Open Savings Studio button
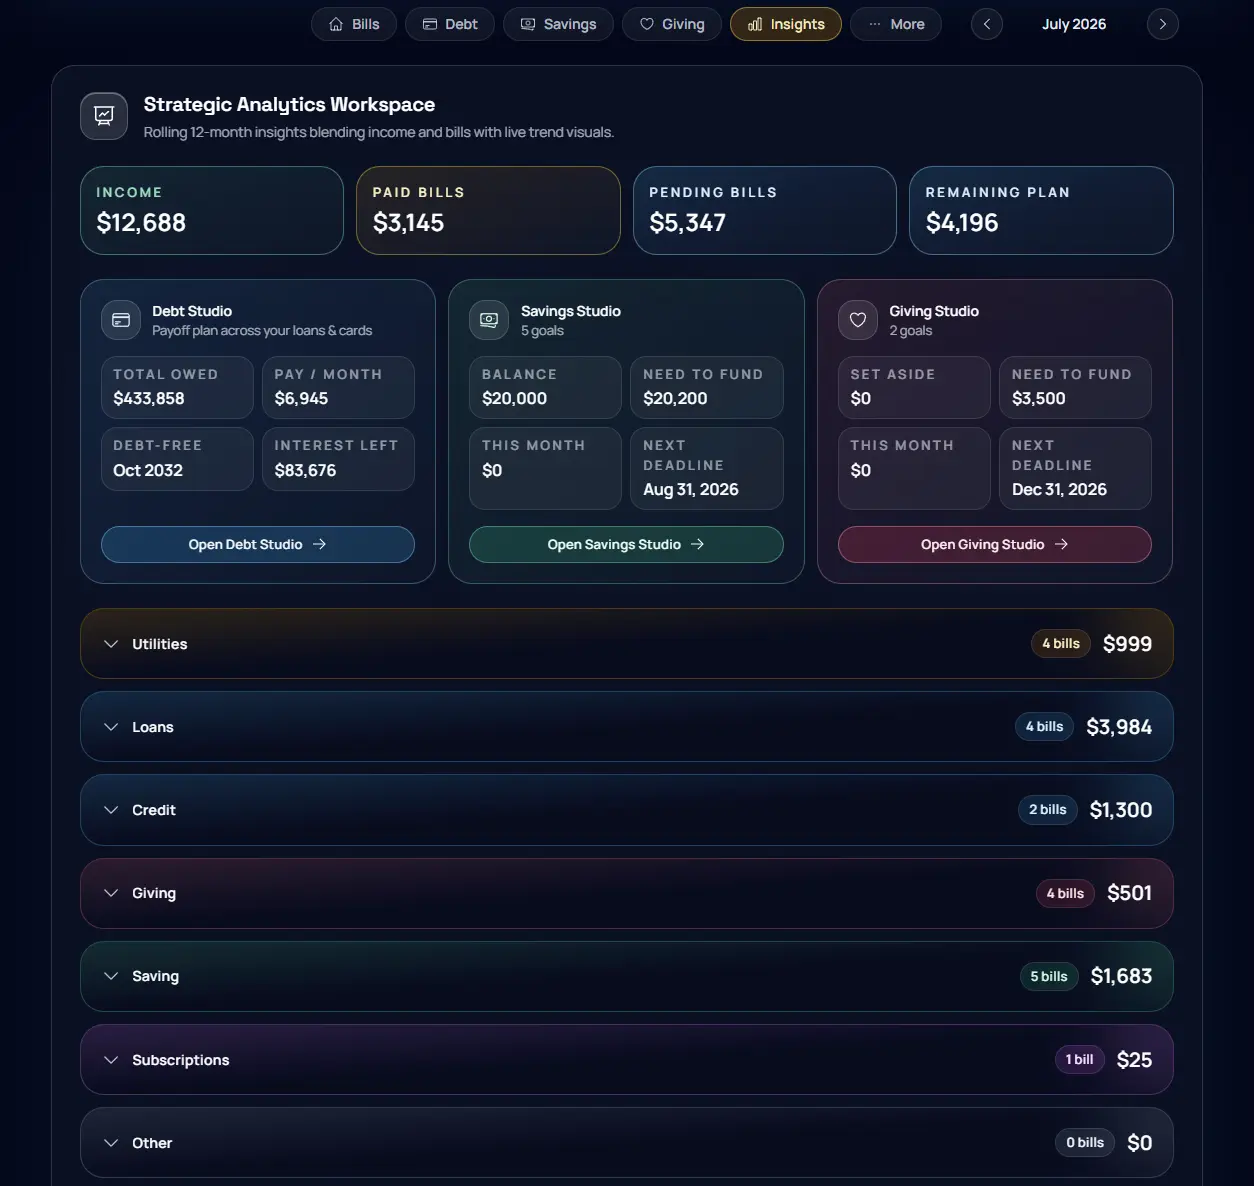Image resolution: width=1254 pixels, height=1186 pixels. (626, 544)
